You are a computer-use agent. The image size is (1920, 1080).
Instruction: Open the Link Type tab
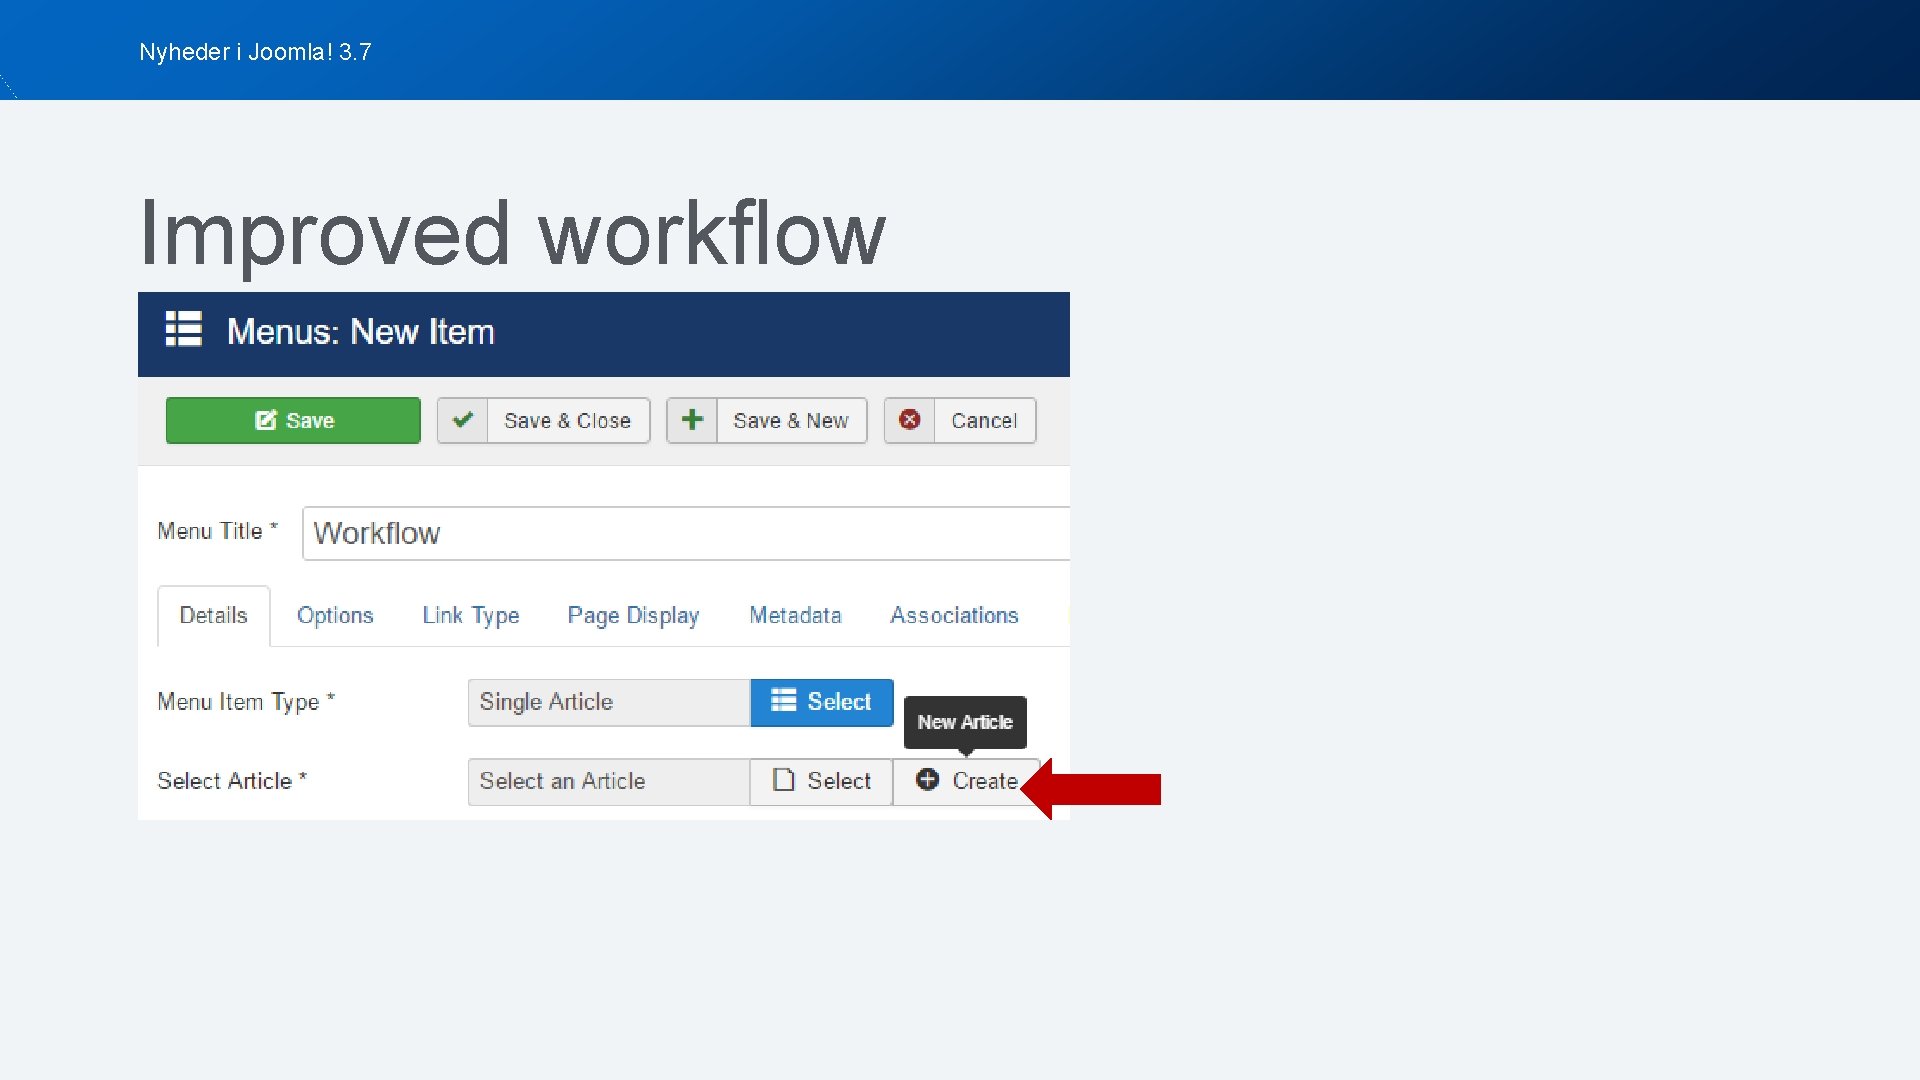(x=471, y=615)
